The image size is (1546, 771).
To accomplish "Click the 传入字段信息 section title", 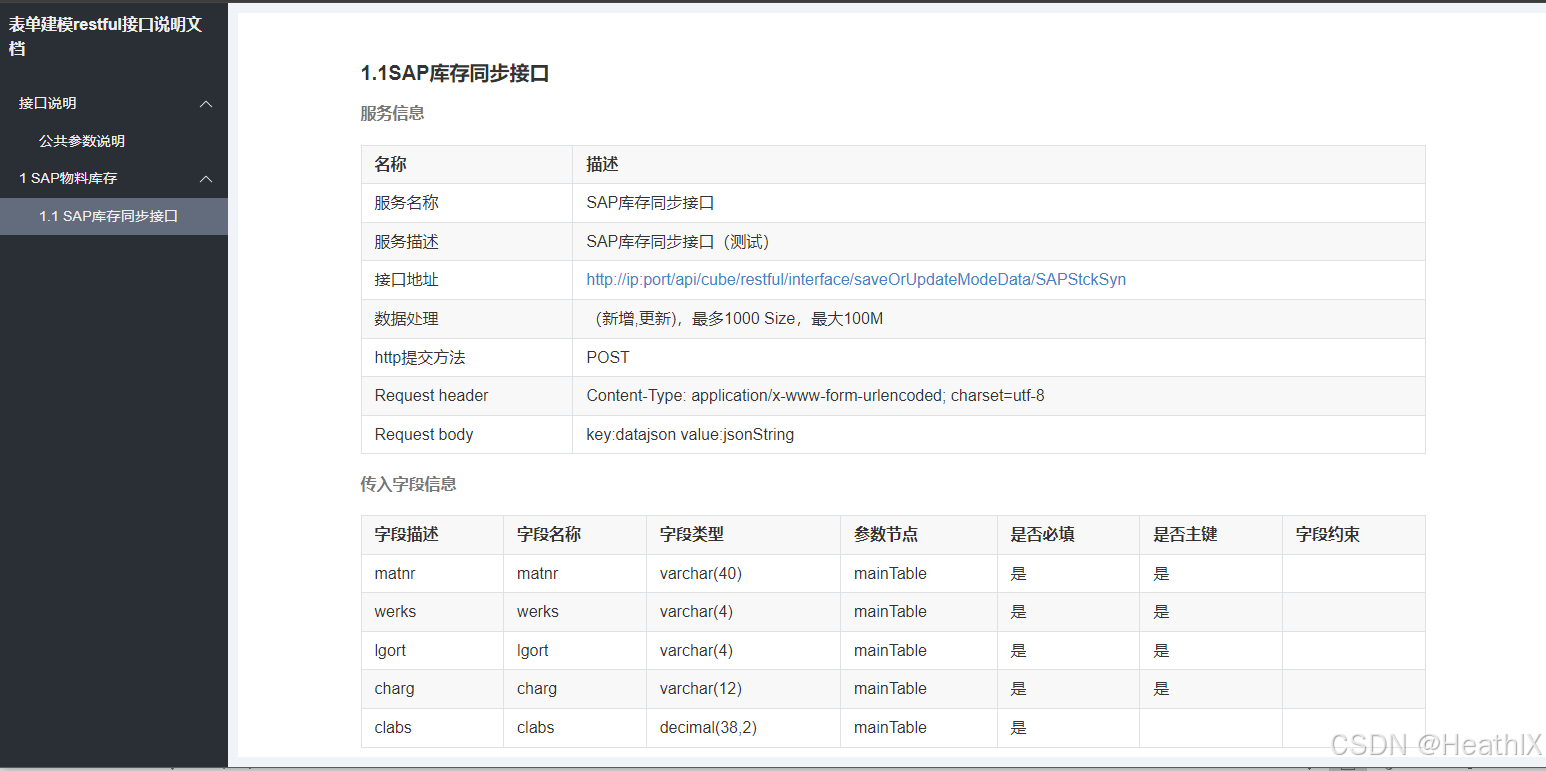I will (408, 484).
